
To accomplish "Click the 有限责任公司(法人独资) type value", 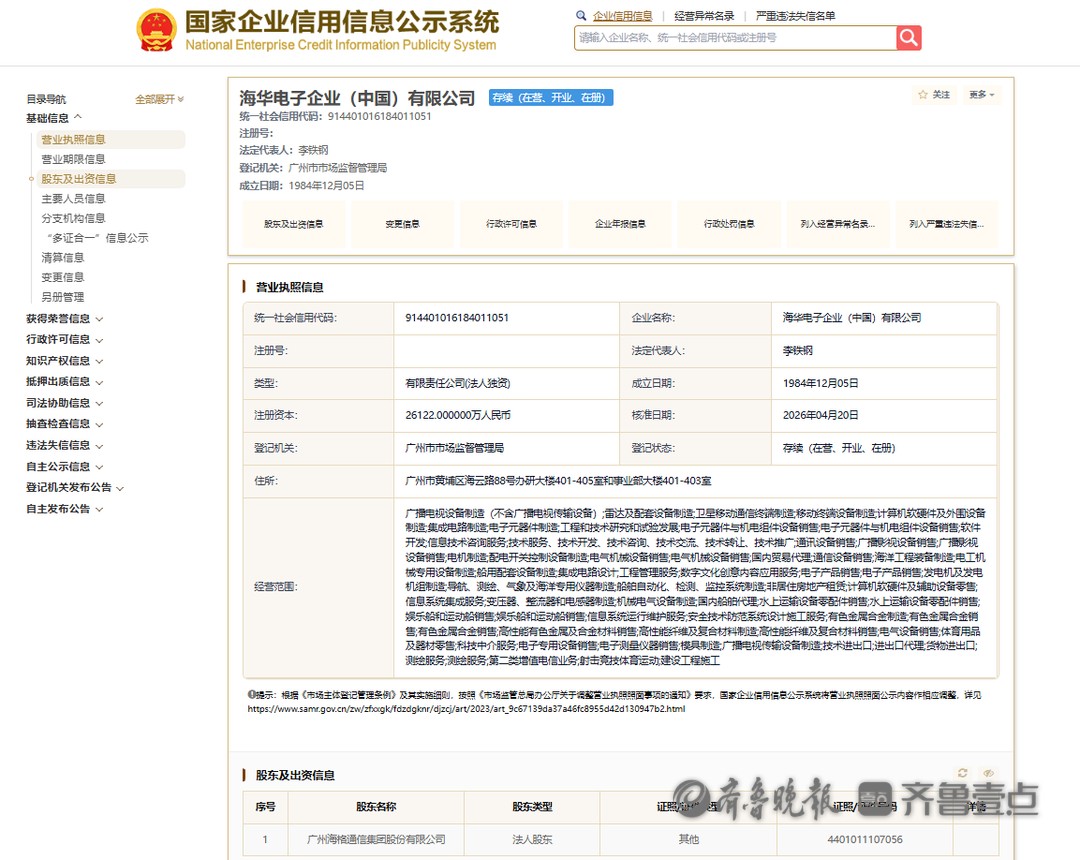I will tap(458, 383).
